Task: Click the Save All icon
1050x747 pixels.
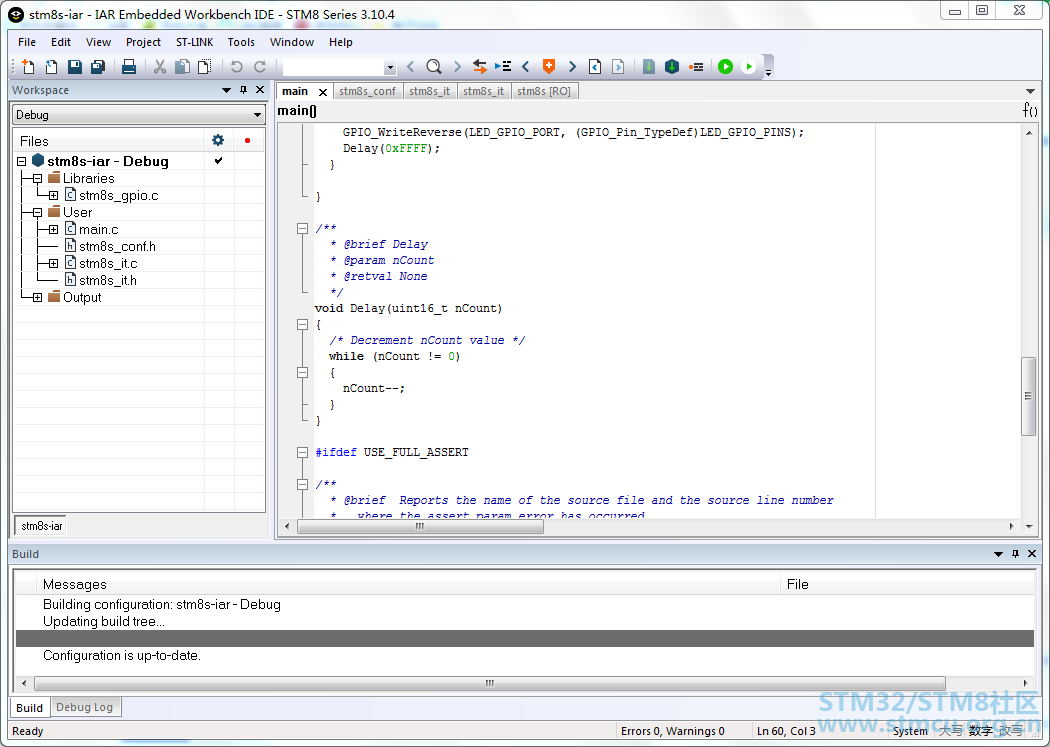Action: tap(98, 66)
